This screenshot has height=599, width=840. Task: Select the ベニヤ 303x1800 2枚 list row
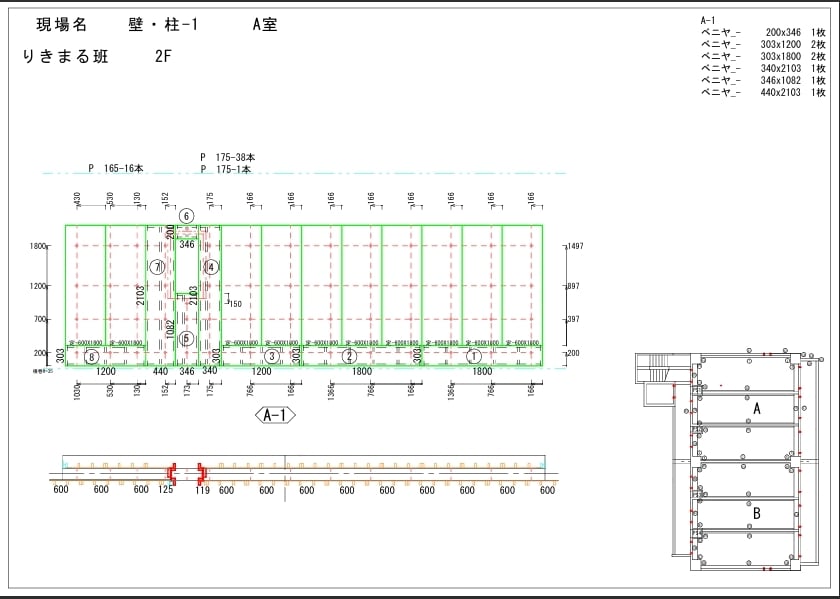coord(763,56)
